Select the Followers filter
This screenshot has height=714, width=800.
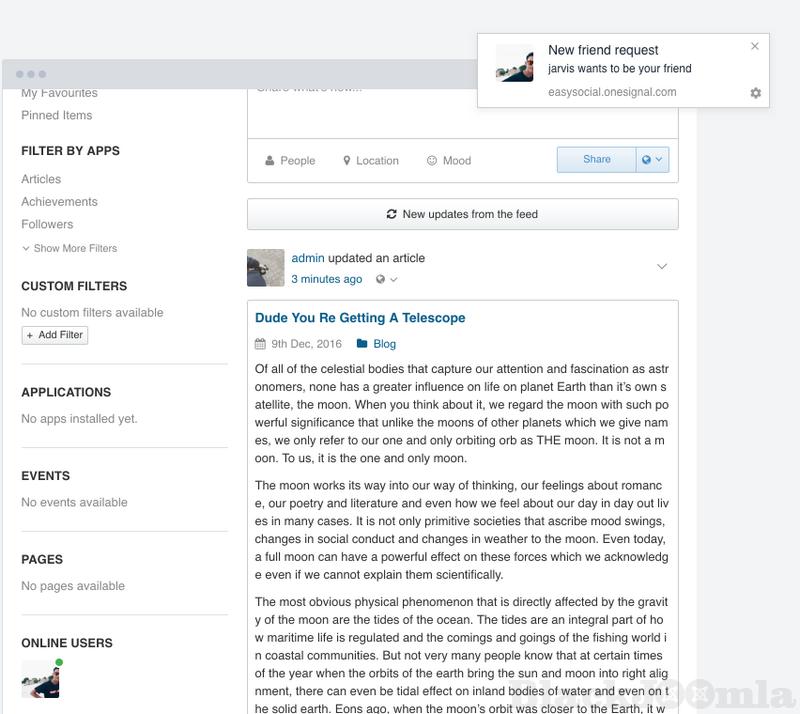pyautogui.click(x=47, y=224)
